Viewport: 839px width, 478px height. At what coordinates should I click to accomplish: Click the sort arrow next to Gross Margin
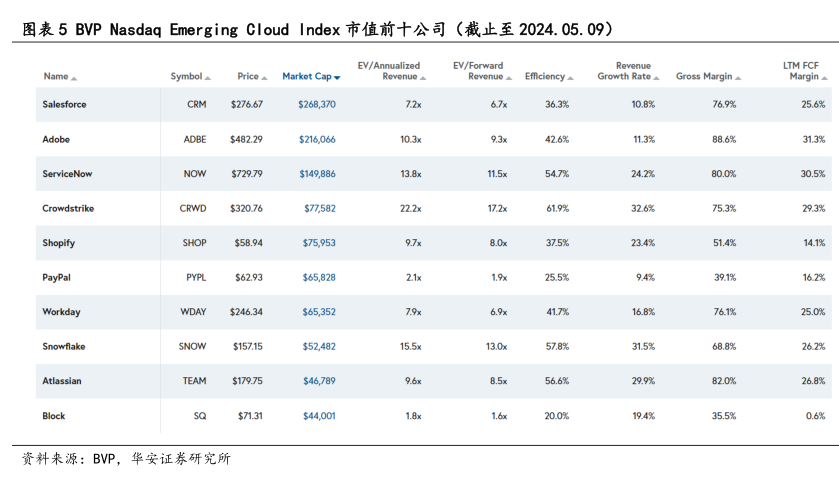740,78
